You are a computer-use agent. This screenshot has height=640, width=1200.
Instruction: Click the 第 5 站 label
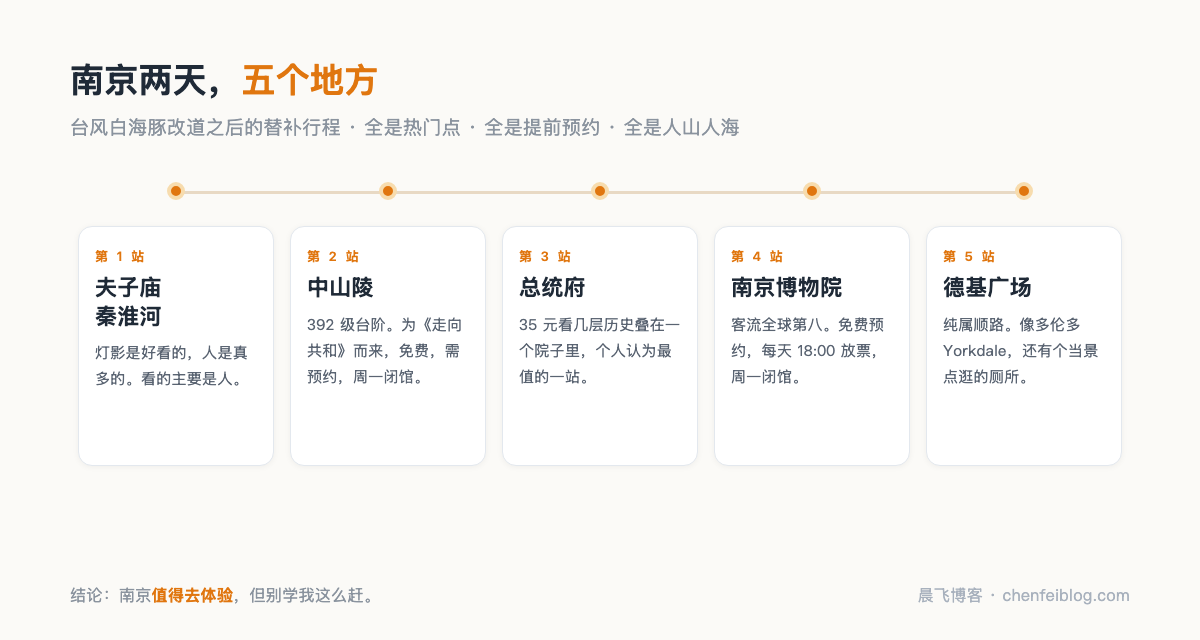(x=968, y=256)
